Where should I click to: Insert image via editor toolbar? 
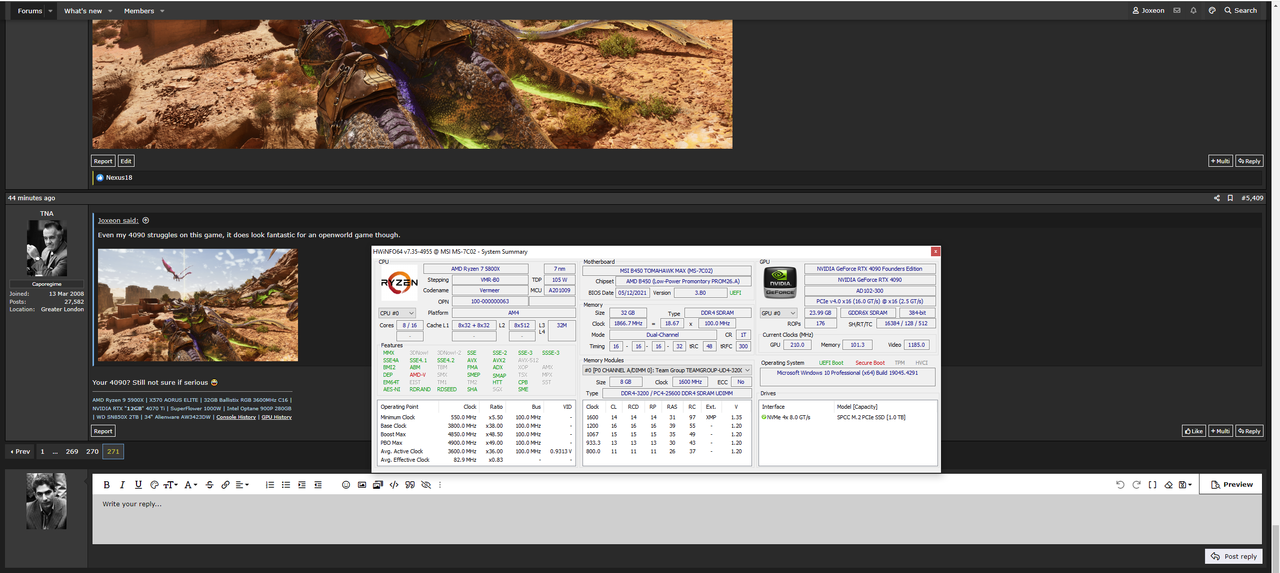[361, 484]
